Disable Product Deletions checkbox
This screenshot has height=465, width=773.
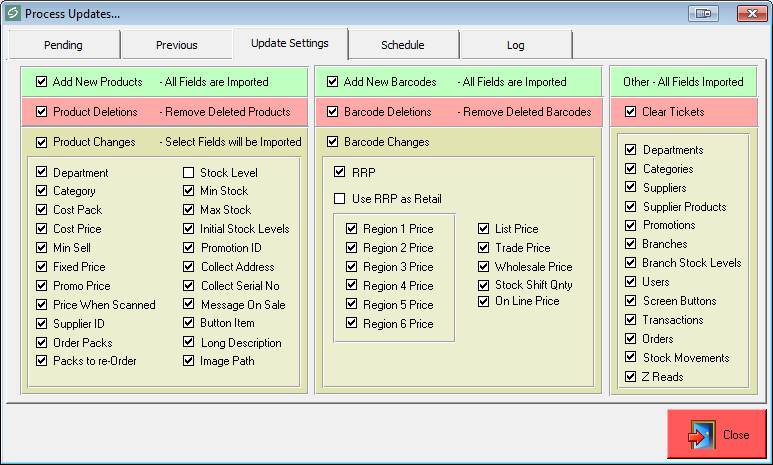42,112
